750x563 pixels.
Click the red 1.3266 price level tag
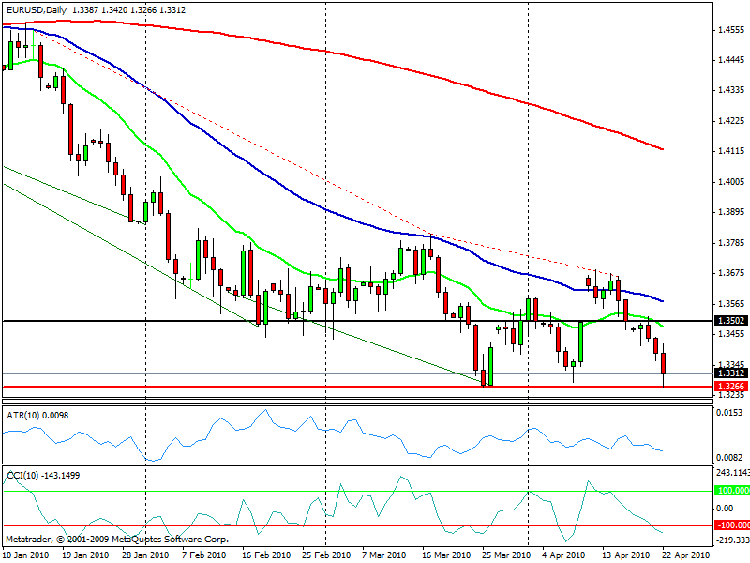pyautogui.click(x=729, y=386)
